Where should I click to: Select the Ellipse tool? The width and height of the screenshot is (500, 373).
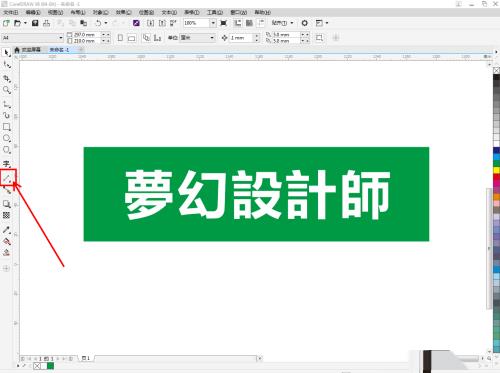[7, 138]
